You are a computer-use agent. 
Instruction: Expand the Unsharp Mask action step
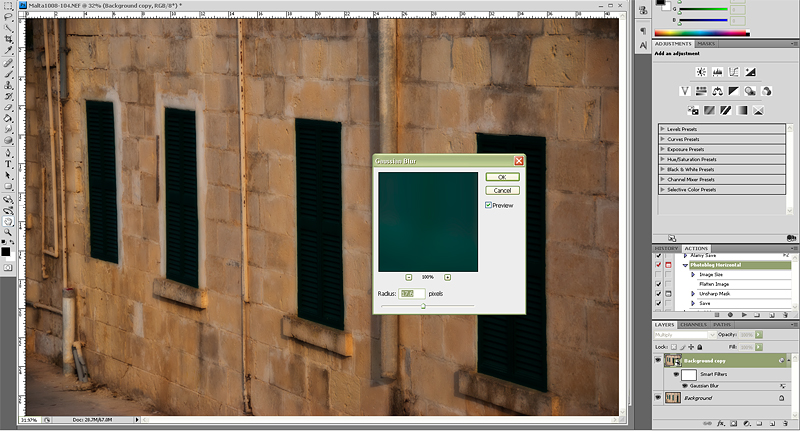[x=693, y=294]
